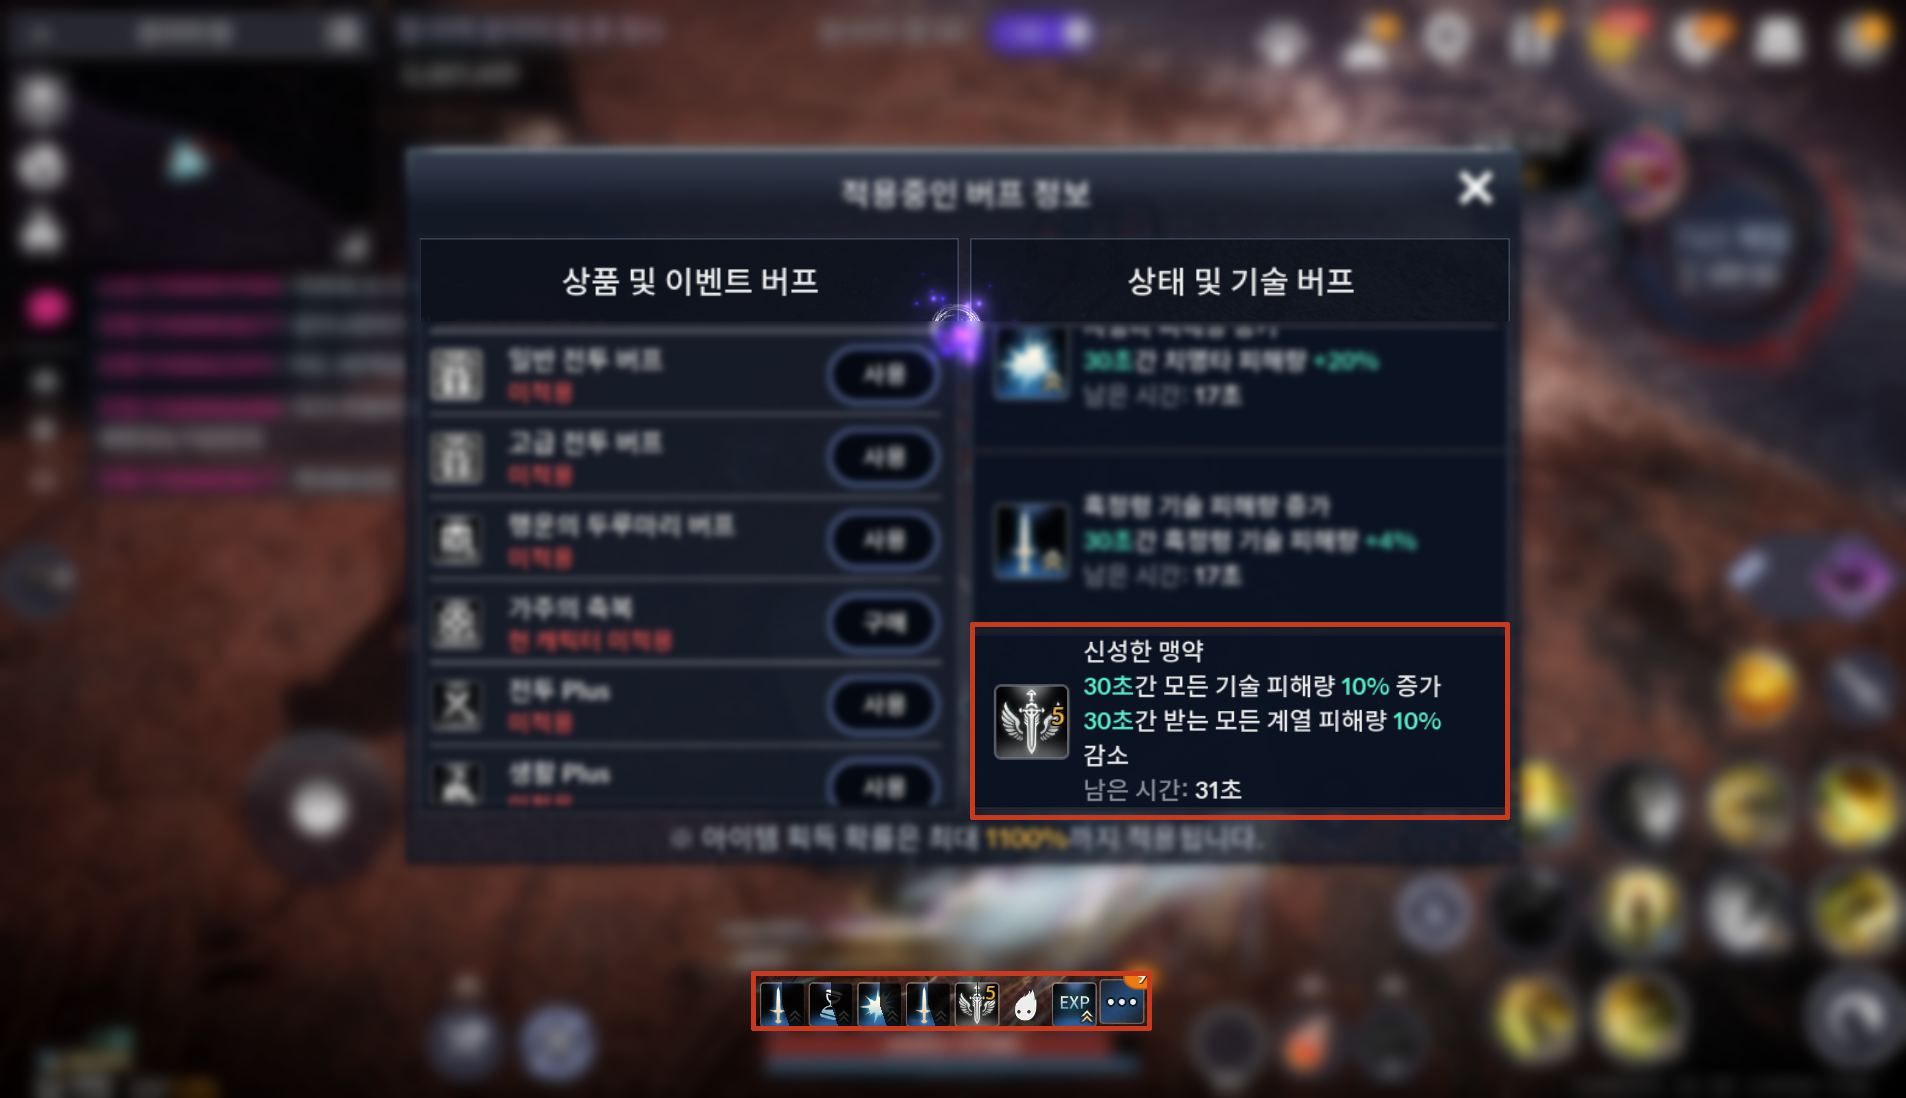Open the three-dots more buffs button
This screenshot has height=1098, width=1906.
point(1122,1002)
